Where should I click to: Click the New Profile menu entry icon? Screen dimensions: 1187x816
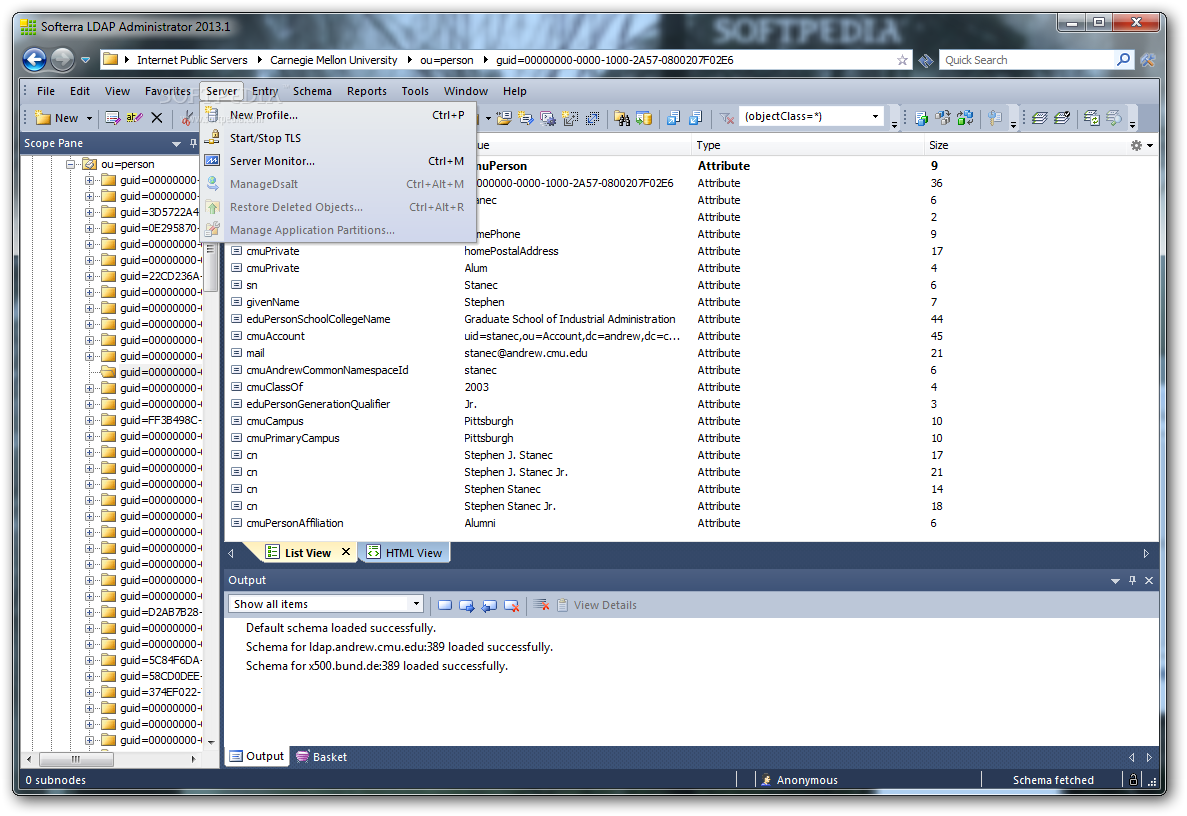213,114
